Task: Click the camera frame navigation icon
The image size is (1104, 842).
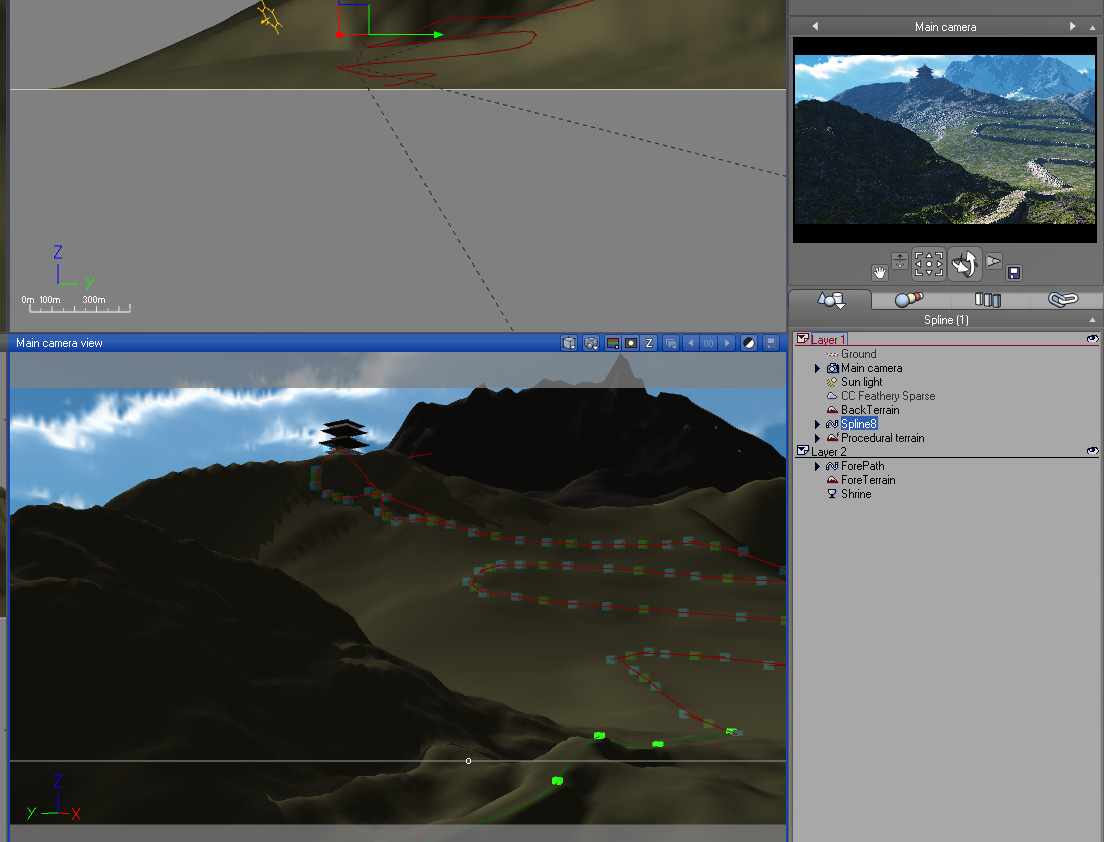Action: [x=929, y=263]
